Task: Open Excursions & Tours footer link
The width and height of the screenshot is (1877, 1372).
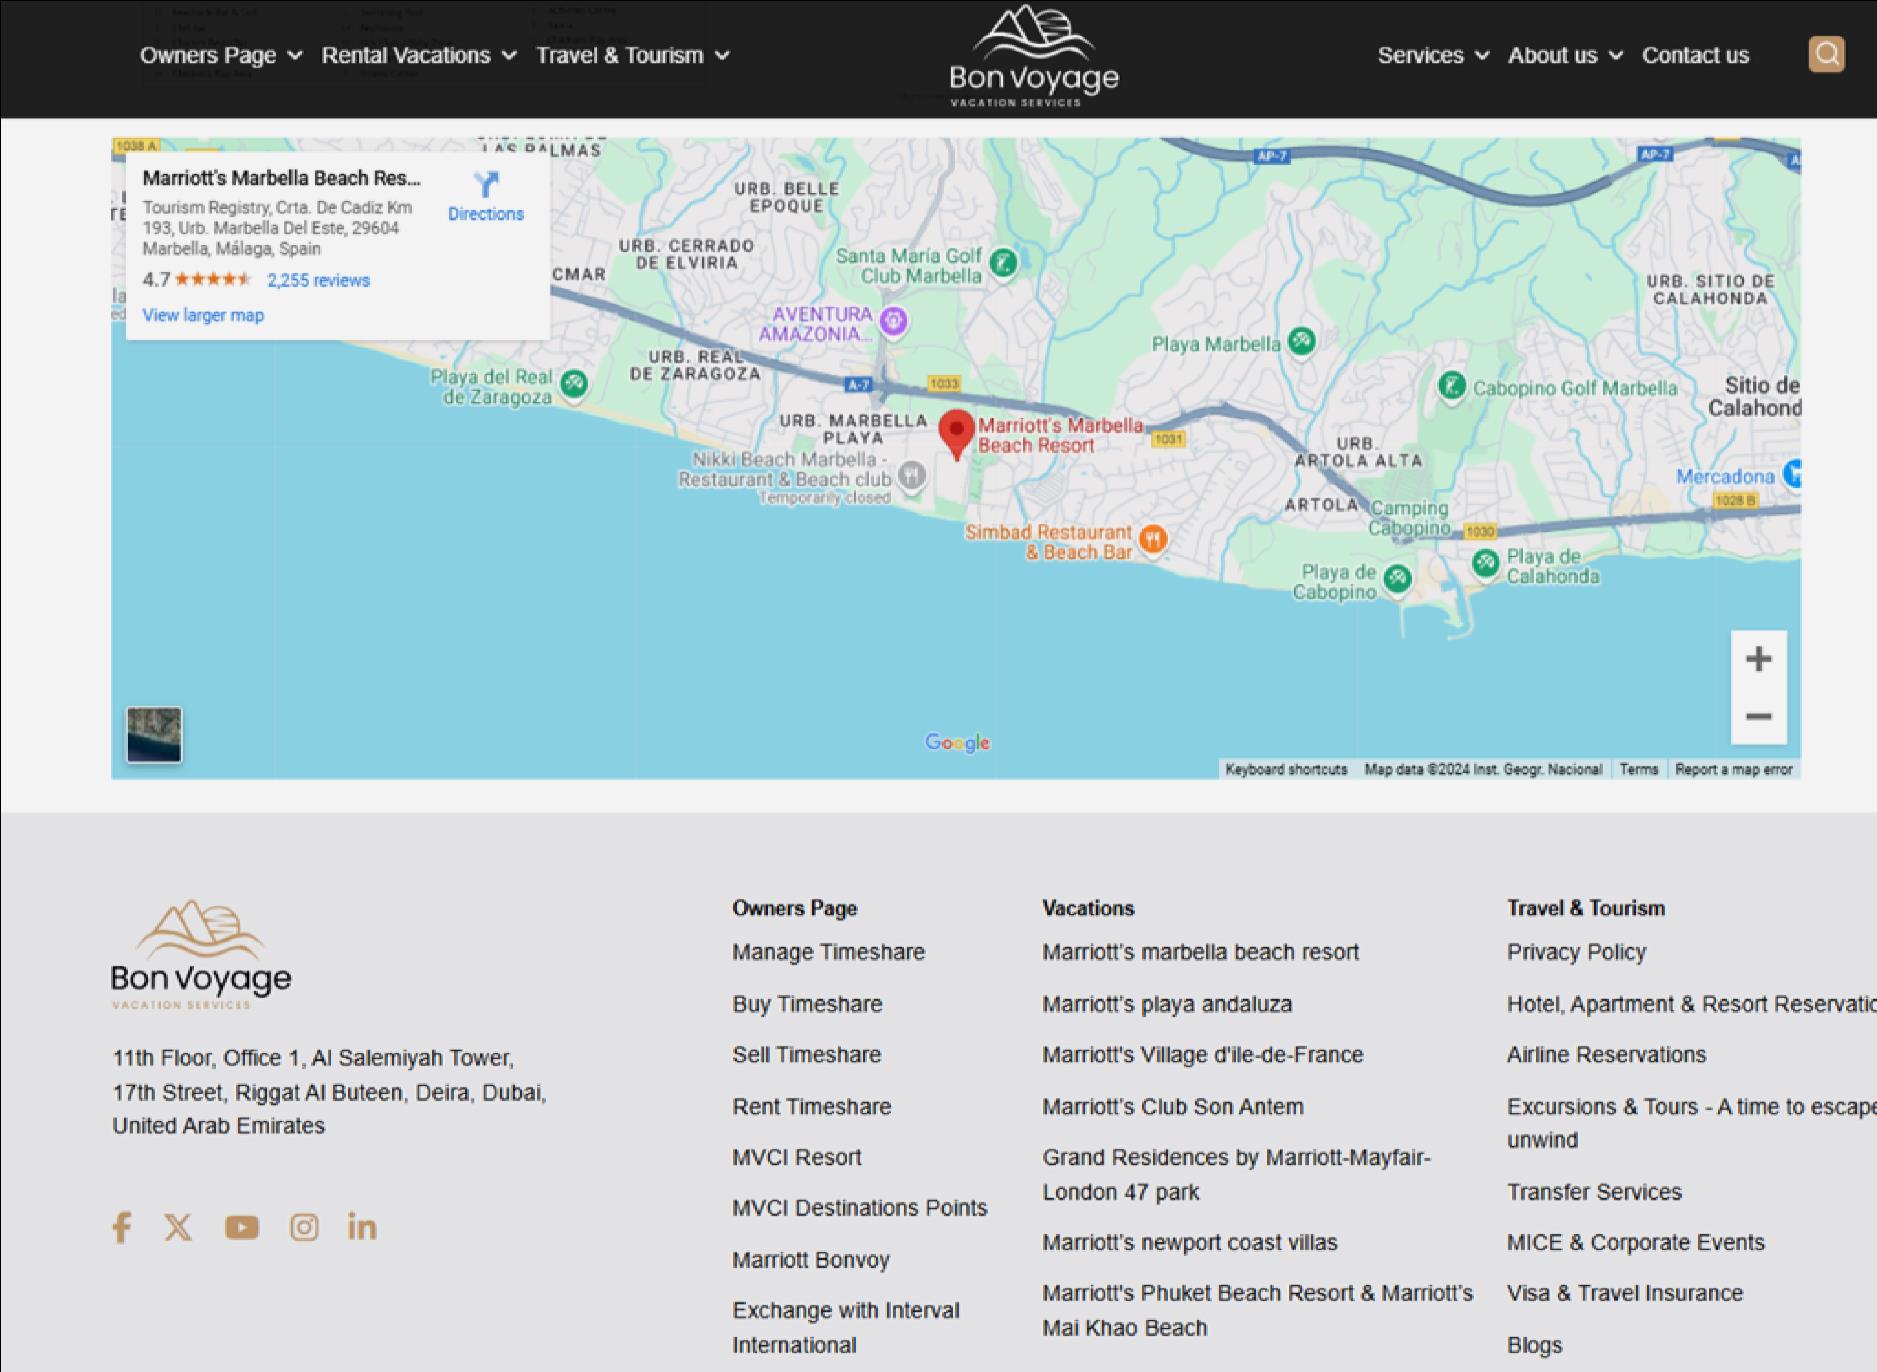Action: [x=1692, y=1123]
